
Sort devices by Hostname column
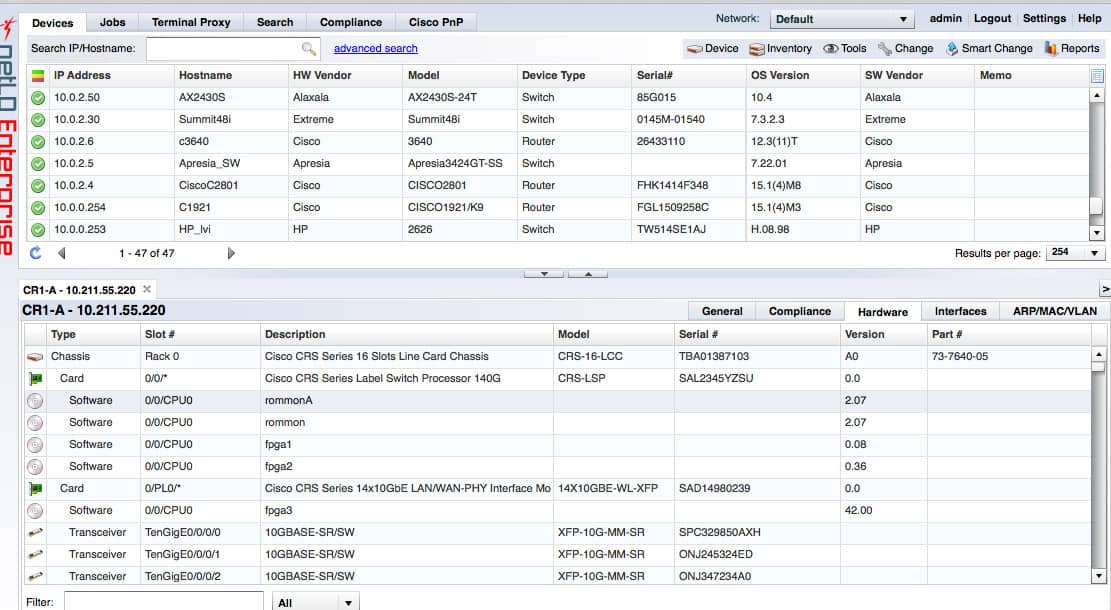tap(232, 75)
